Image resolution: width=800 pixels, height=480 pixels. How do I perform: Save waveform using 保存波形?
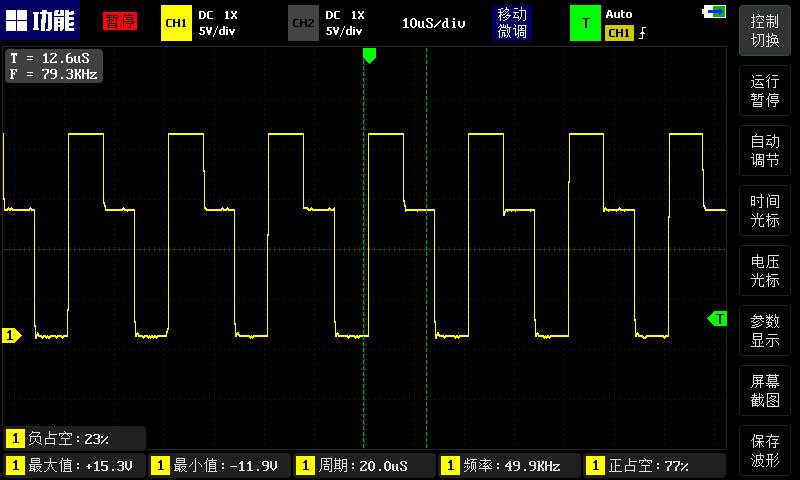coord(765,450)
